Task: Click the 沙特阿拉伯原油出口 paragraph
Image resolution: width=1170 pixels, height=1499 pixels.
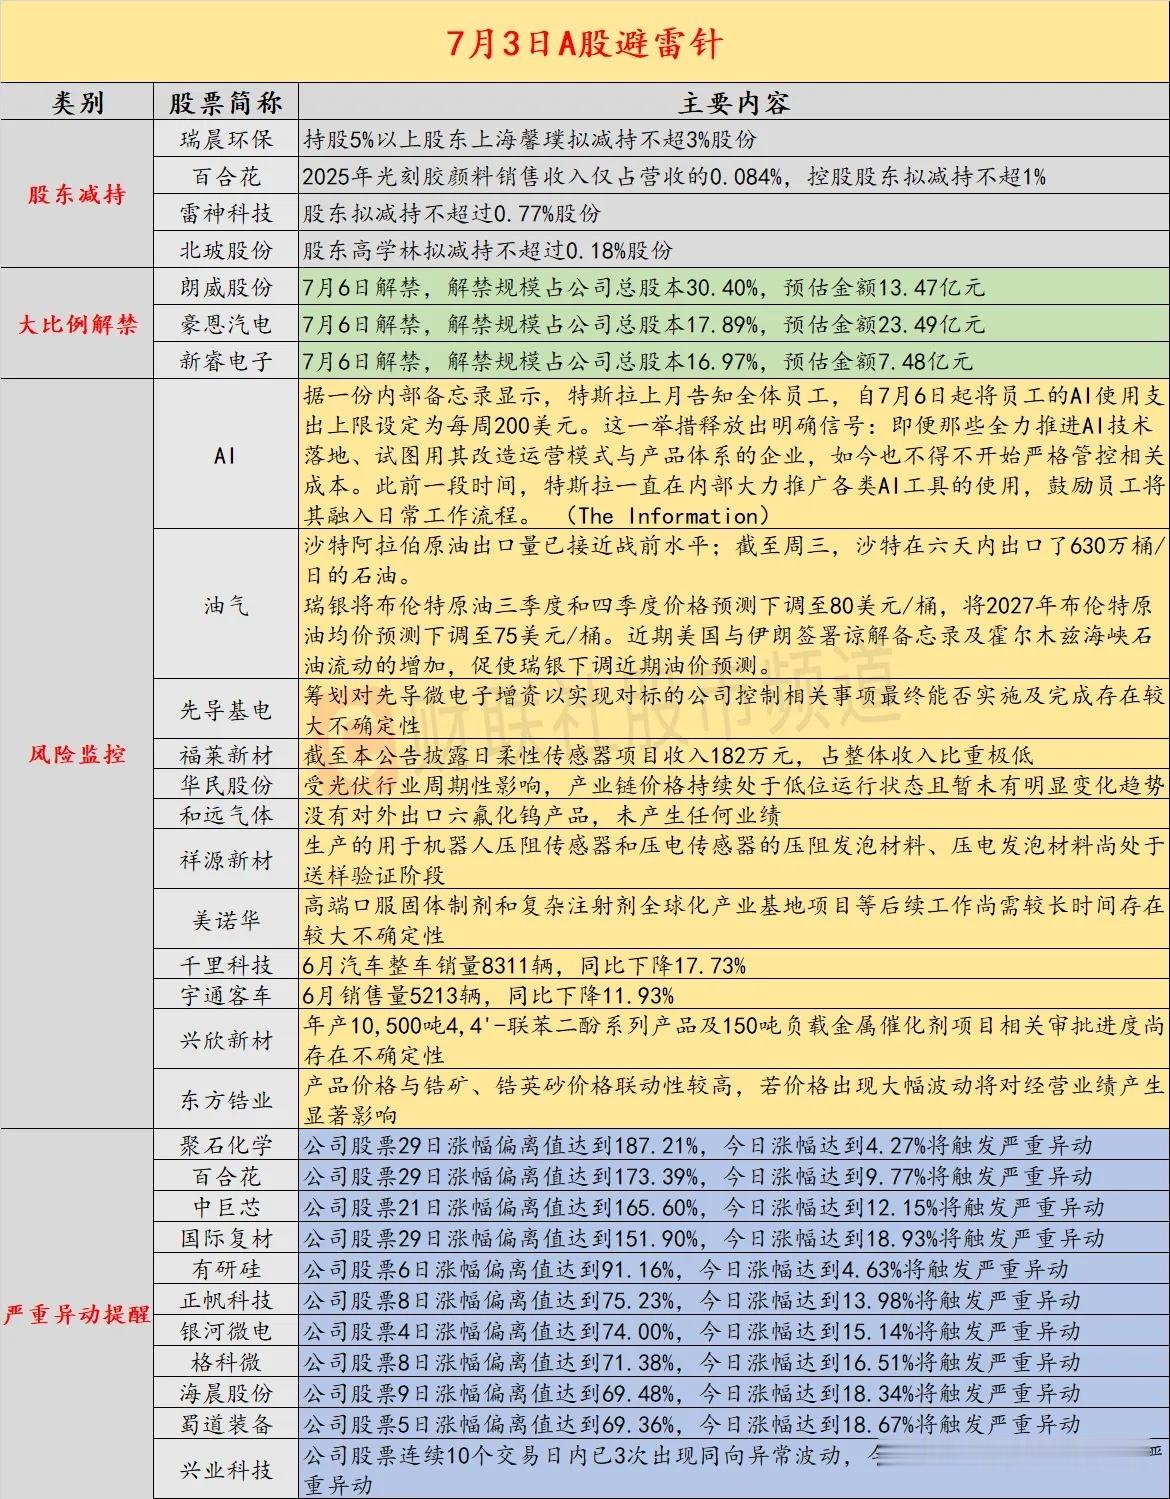Action: point(734,605)
